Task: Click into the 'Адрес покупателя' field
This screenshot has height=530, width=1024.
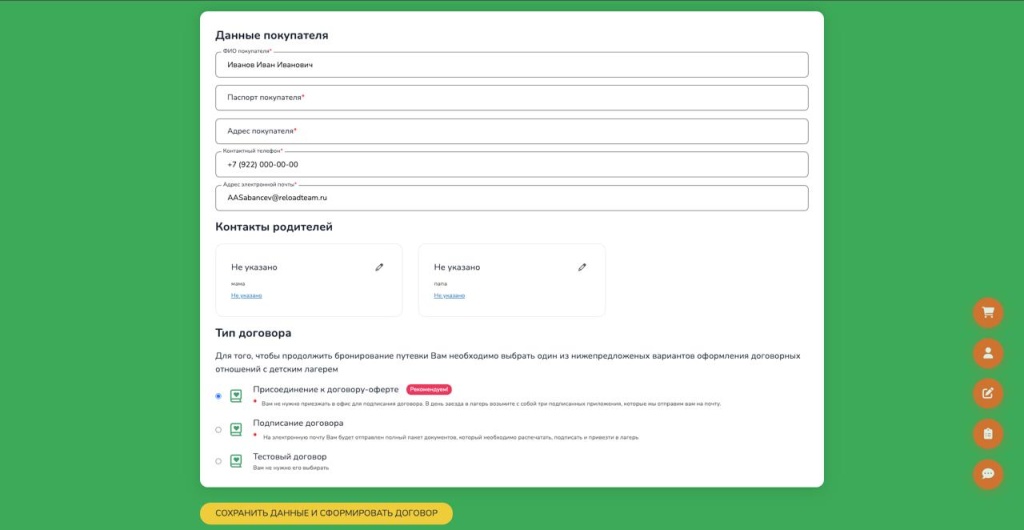Action: tap(511, 131)
